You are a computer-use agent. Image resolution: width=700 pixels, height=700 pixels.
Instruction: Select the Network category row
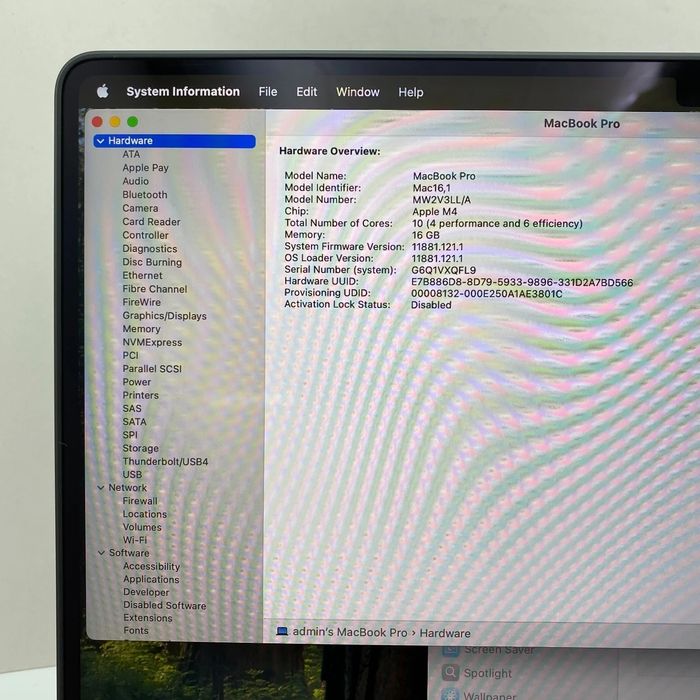[x=128, y=488]
